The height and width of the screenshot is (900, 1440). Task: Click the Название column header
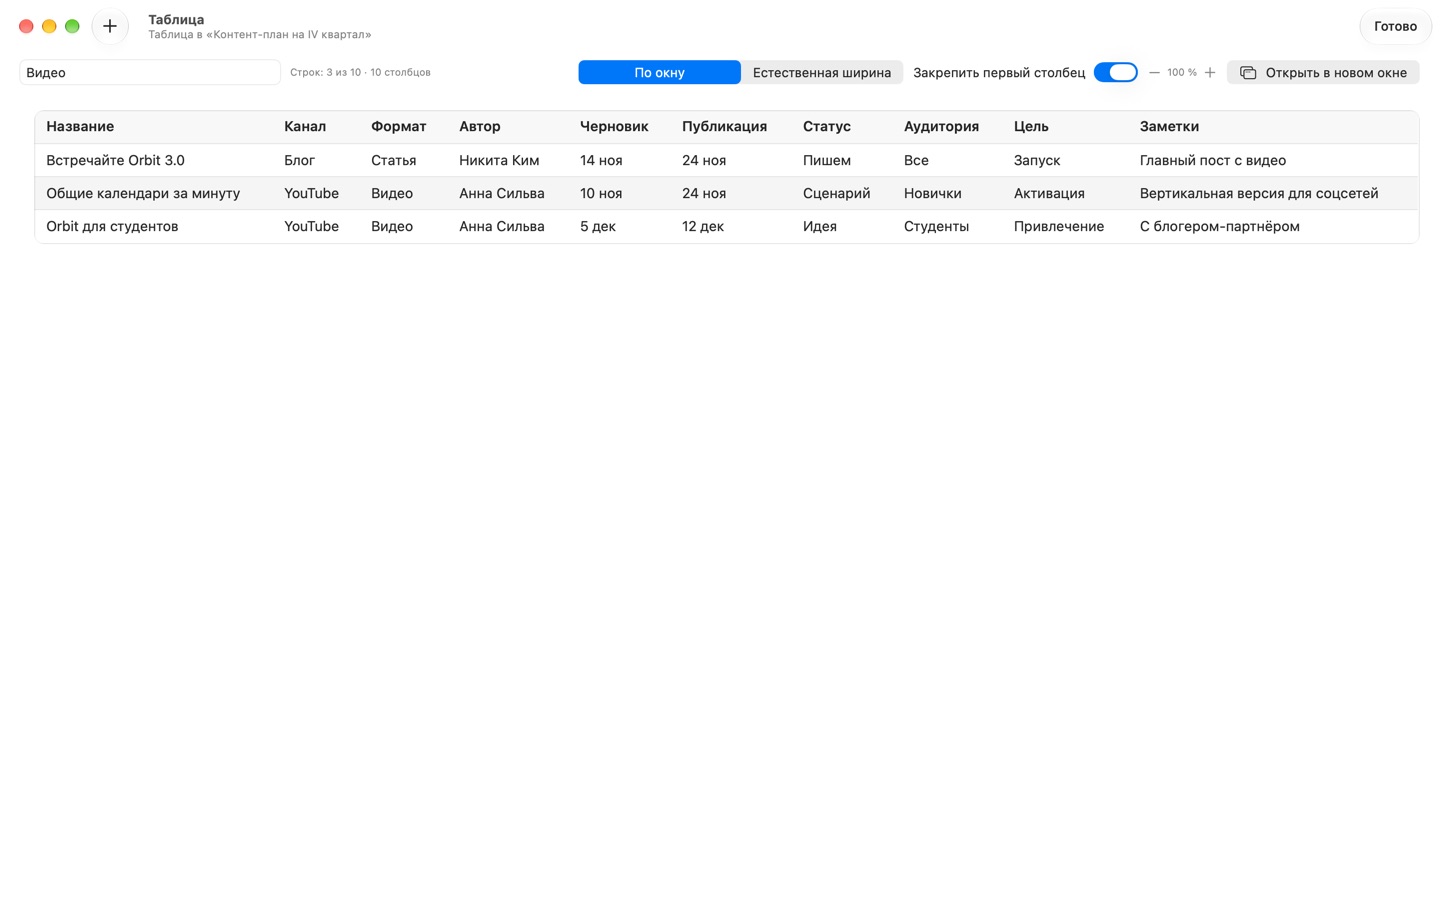pos(80,126)
